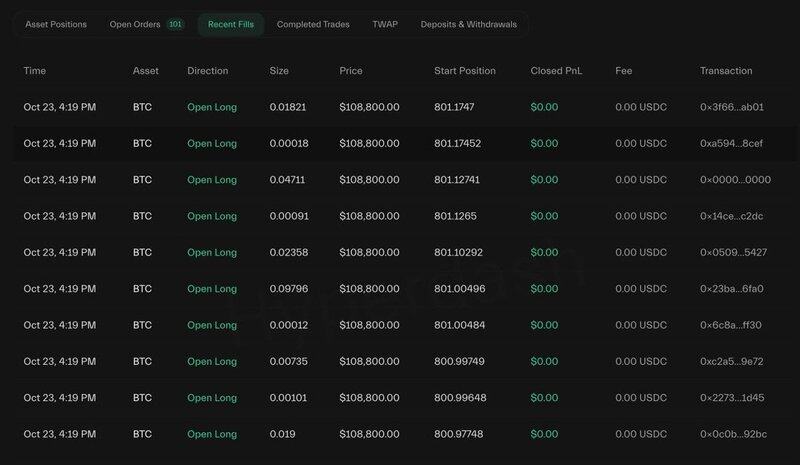
Task: Open transaction 0x3f66...ab01
Action: [x=732, y=107]
